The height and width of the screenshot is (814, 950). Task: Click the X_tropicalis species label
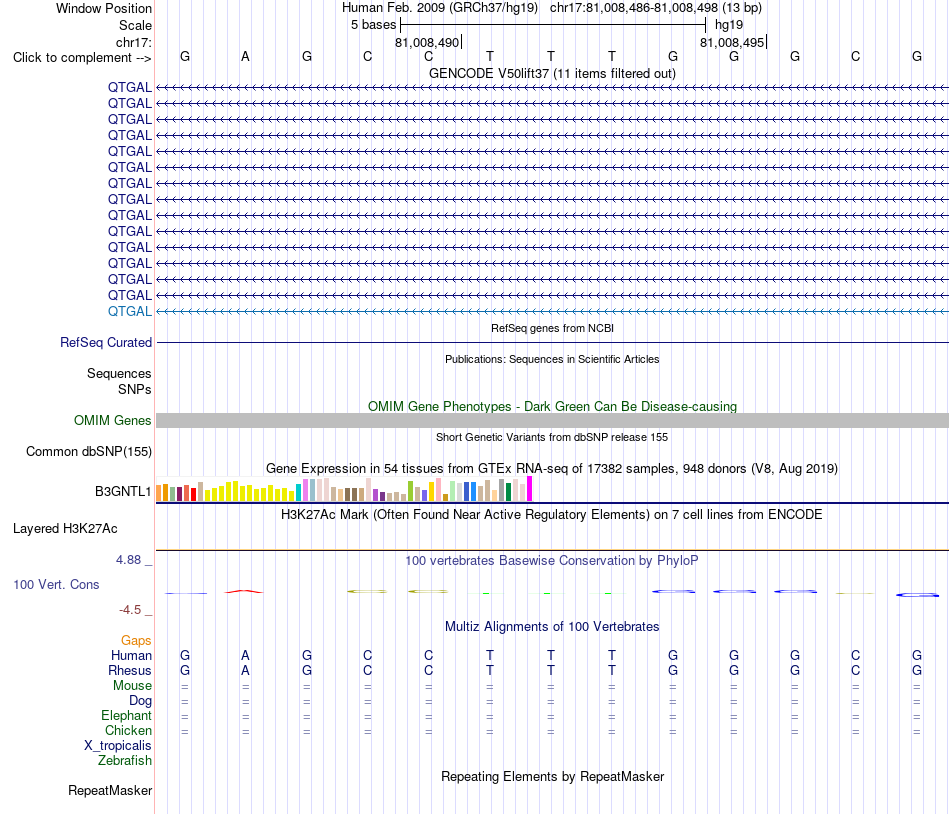[118, 746]
